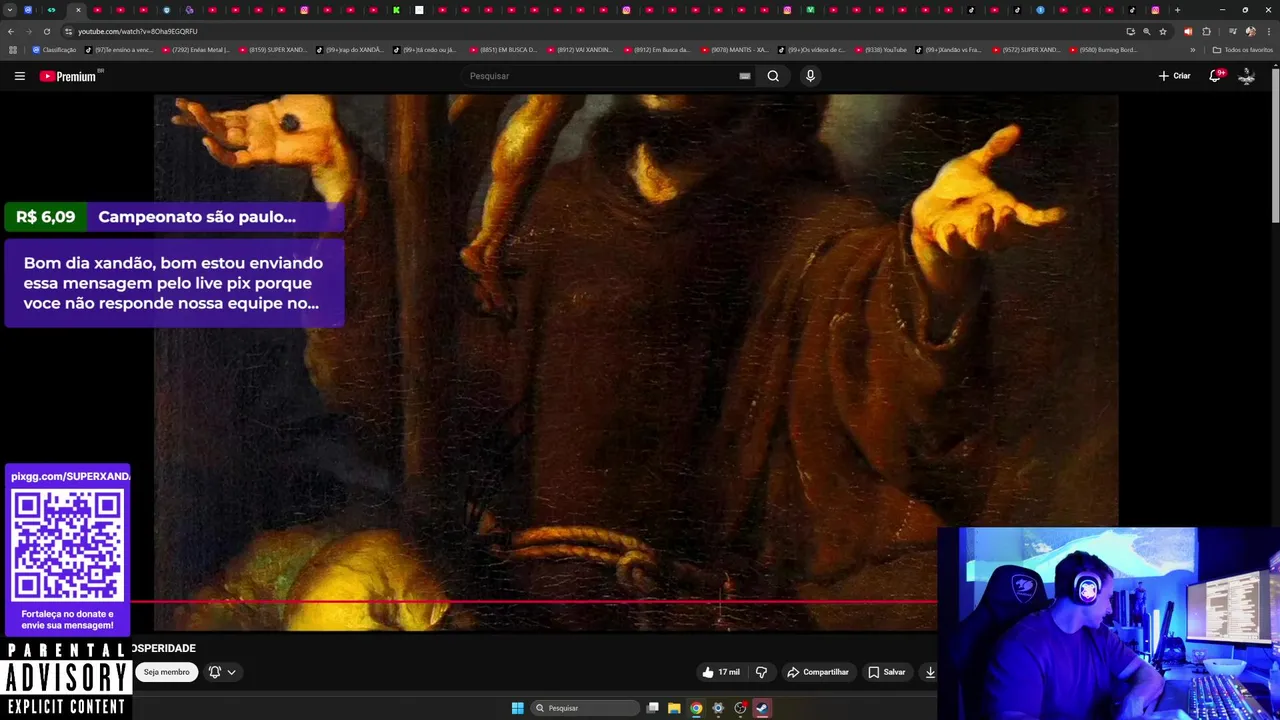Screen dimensions: 1280x720
Task: Click the zoom magnifier in address bar
Action: pos(1146,31)
